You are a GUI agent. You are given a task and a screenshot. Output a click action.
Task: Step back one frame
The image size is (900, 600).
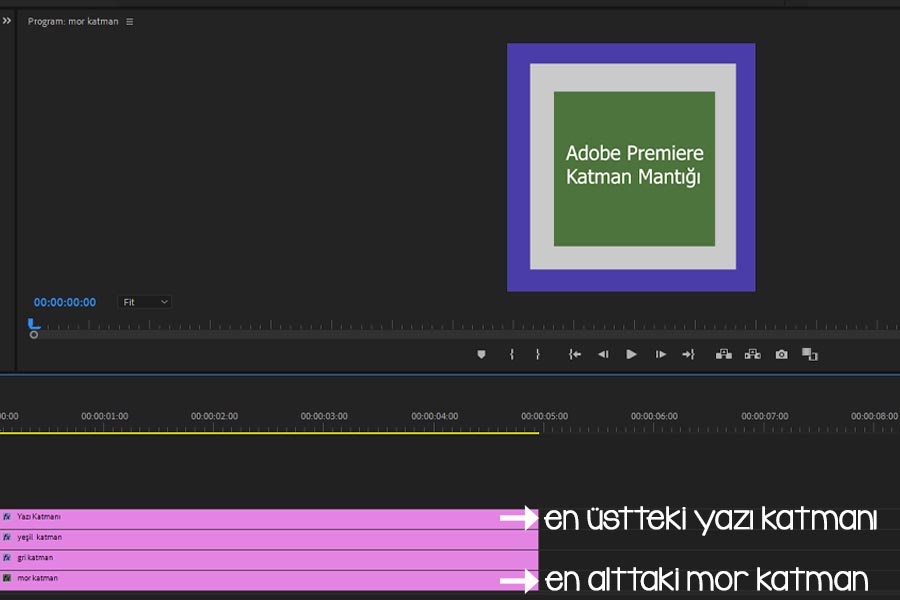tap(603, 354)
